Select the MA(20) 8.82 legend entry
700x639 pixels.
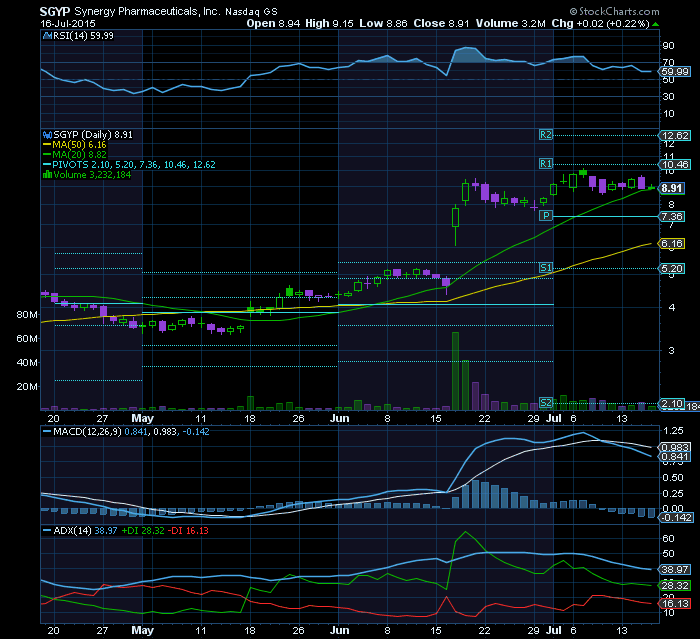click(x=75, y=155)
